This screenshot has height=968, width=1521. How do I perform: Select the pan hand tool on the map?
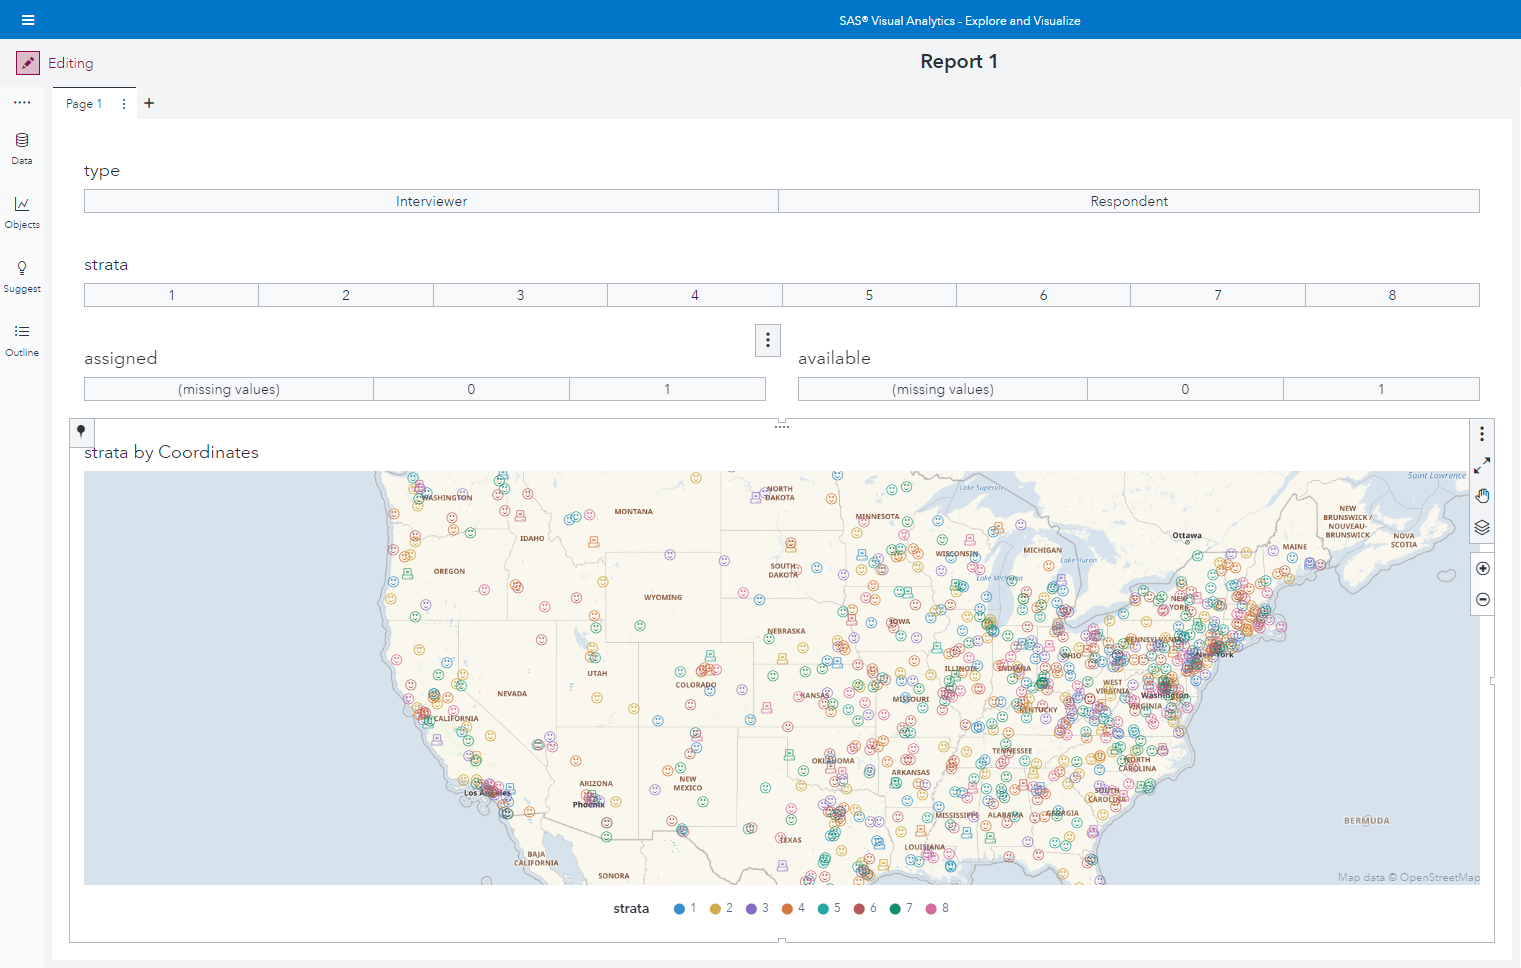pos(1482,495)
